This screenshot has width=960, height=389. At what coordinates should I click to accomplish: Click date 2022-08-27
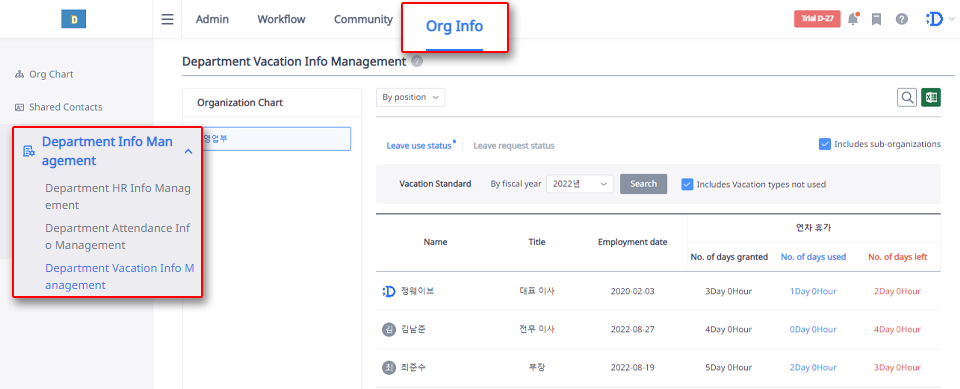click(x=632, y=330)
